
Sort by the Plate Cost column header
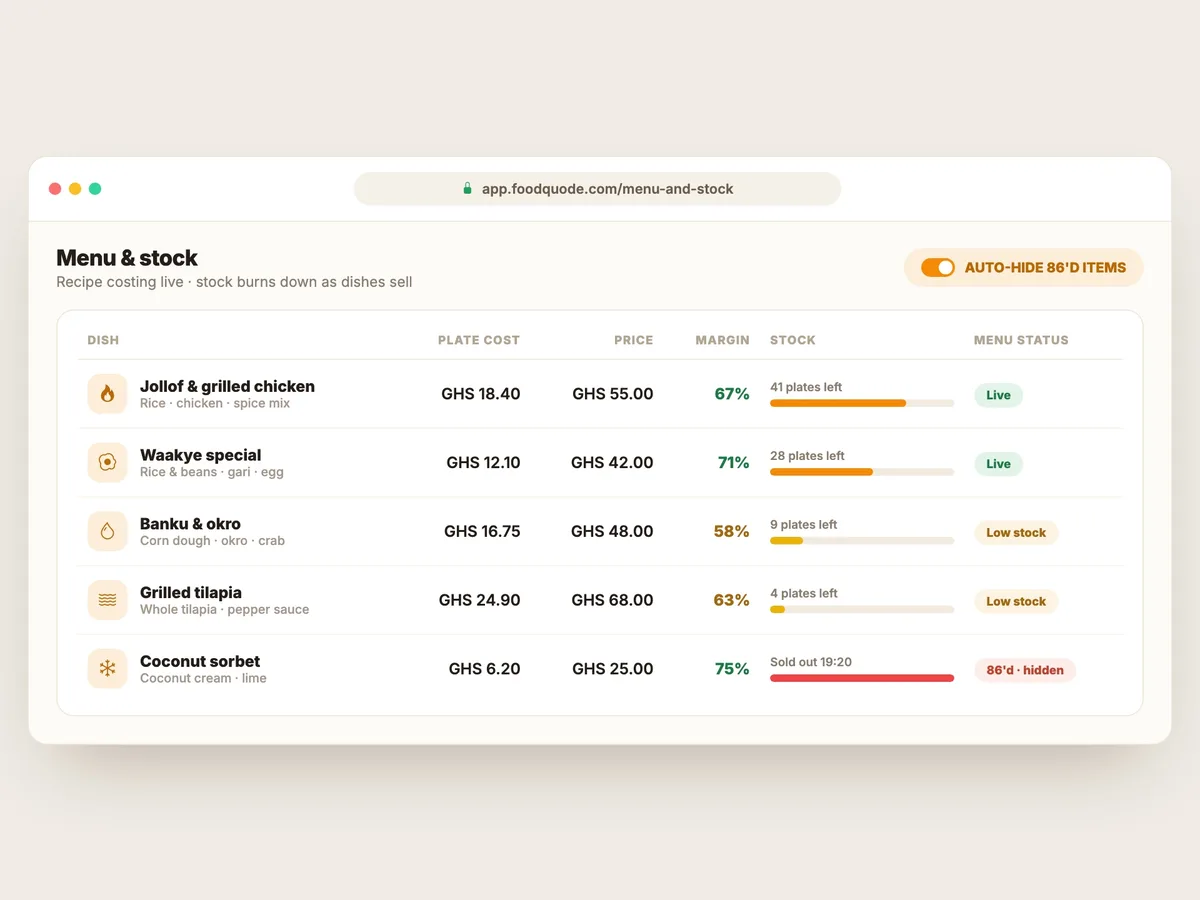479,340
